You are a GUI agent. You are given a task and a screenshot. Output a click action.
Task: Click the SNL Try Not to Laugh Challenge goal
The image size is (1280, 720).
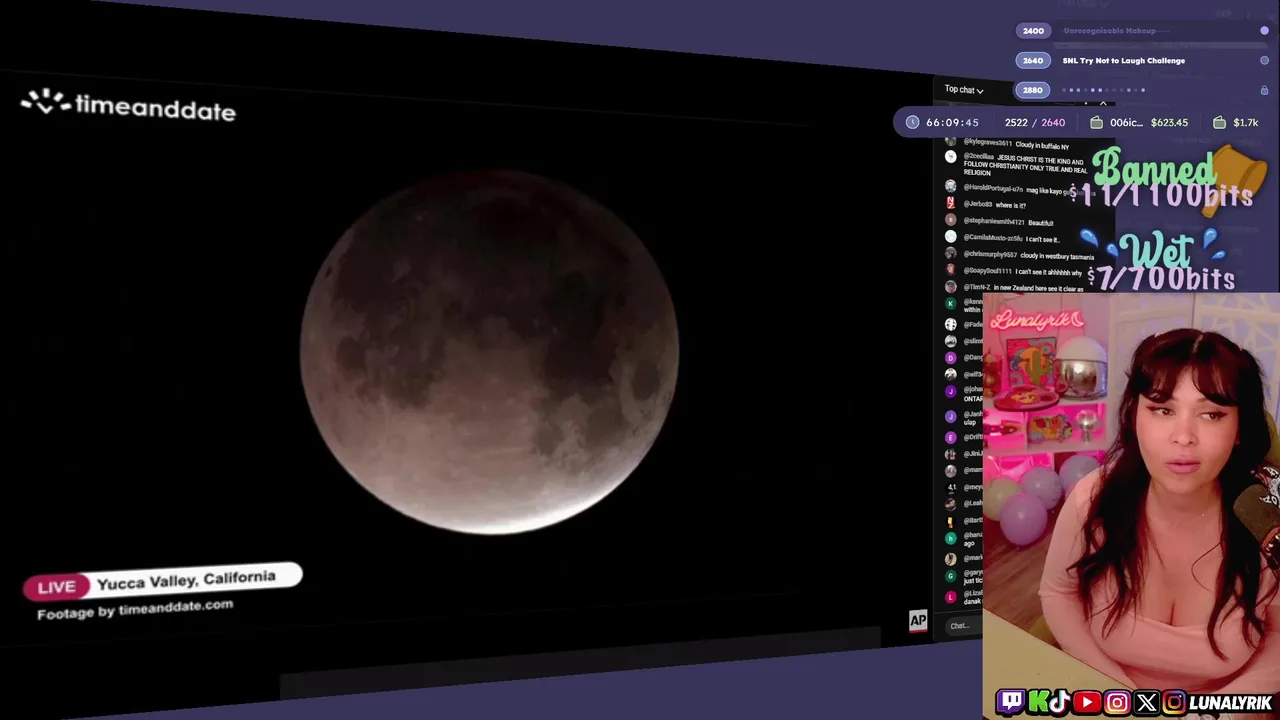(x=1124, y=61)
